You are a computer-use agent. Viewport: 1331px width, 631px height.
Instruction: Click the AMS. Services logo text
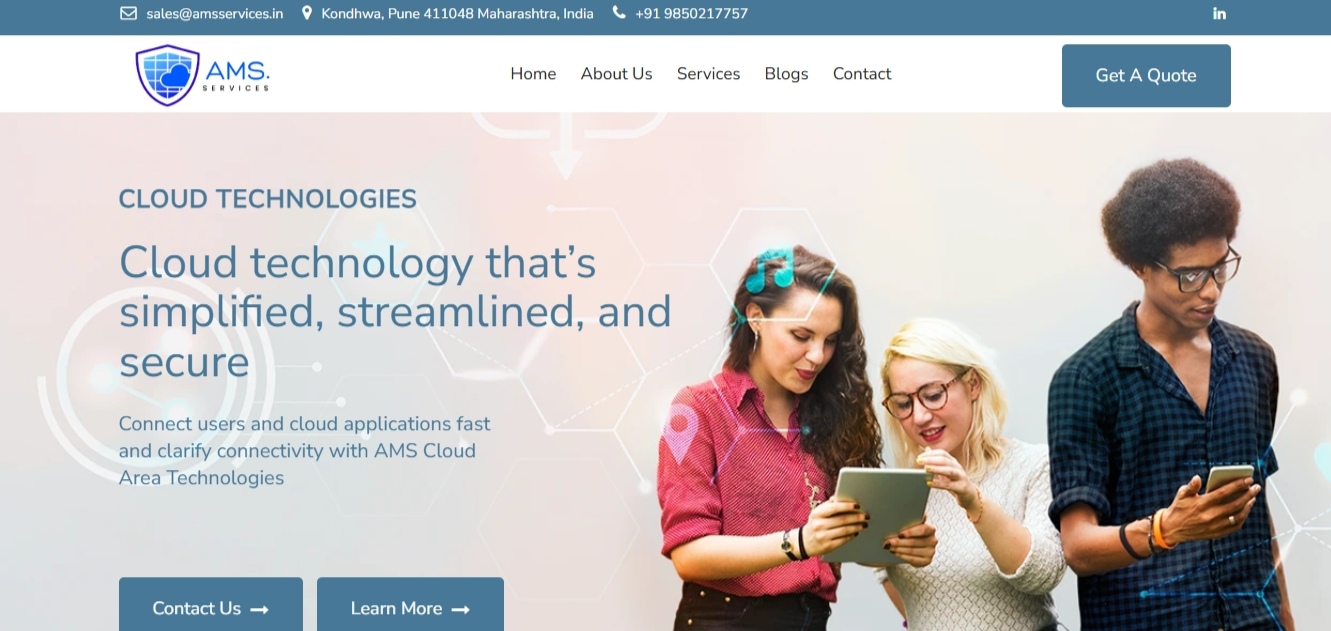(x=237, y=75)
